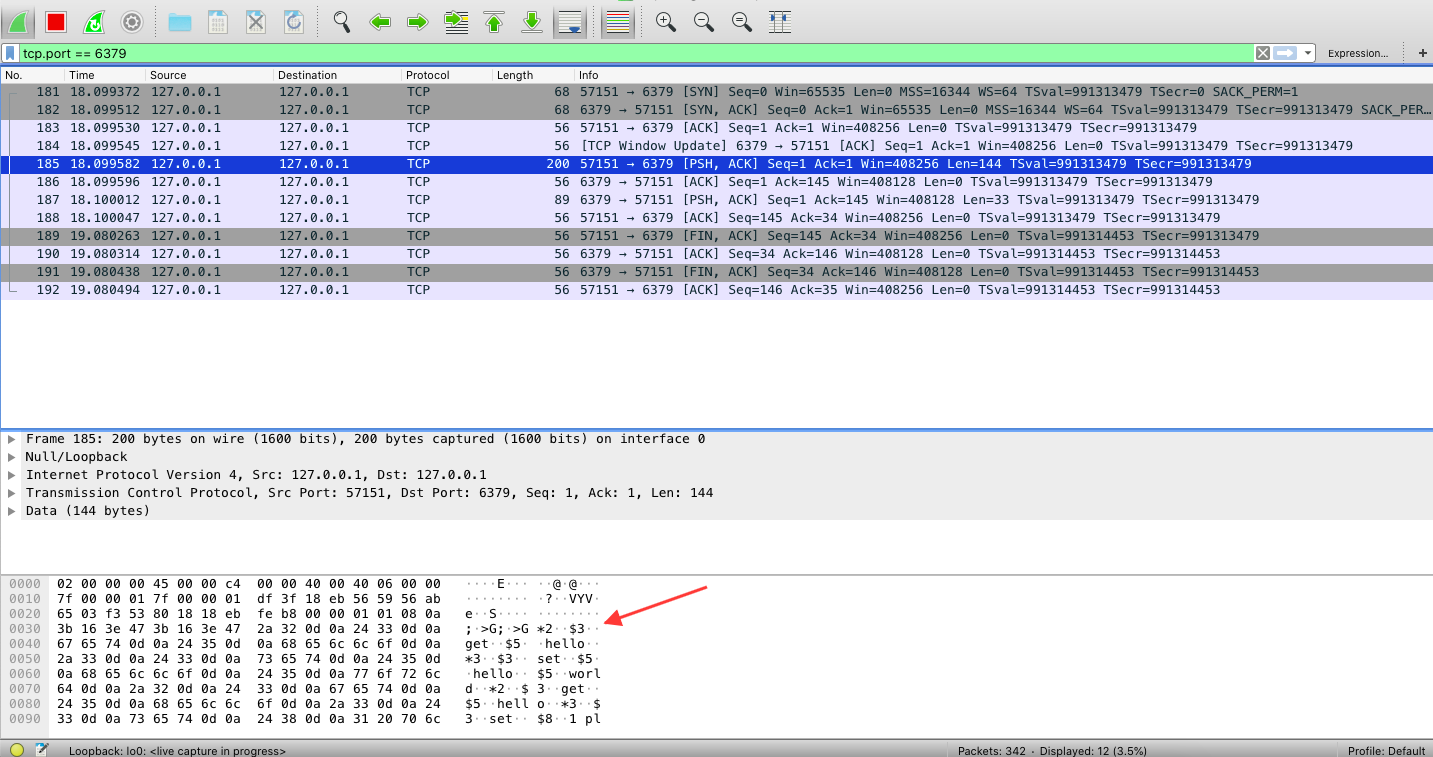Select packet 183 in the list

coord(716,128)
